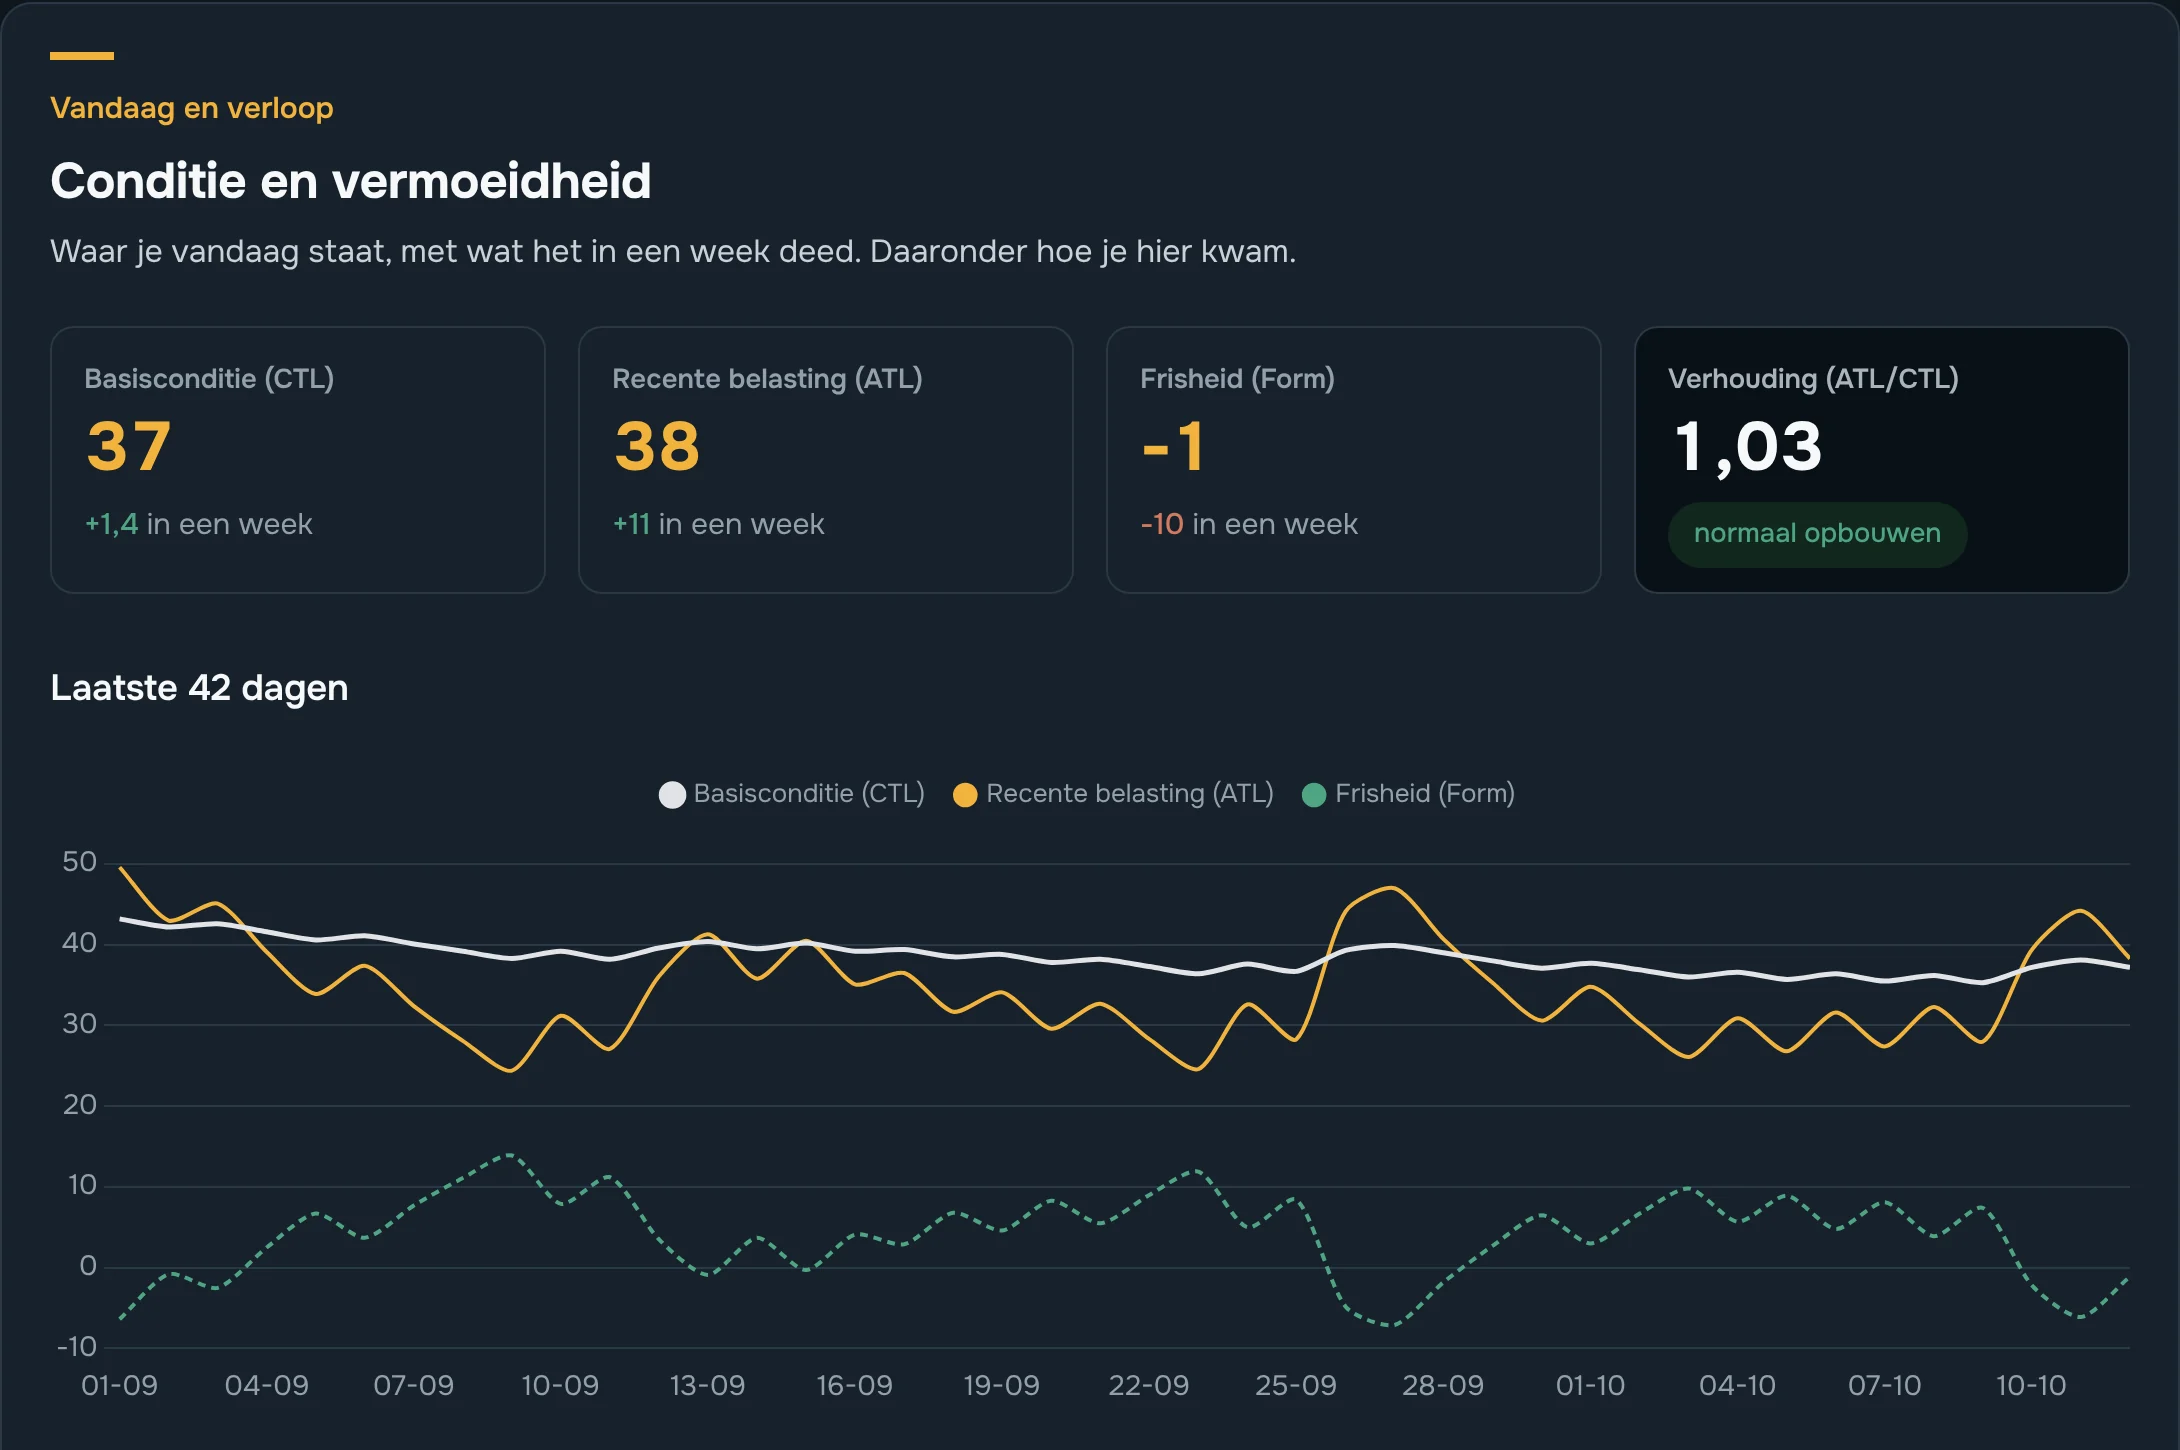This screenshot has height=1450, width=2180.
Task: Click the 'Vandaag en verloop' section label
Action: [192, 108]
